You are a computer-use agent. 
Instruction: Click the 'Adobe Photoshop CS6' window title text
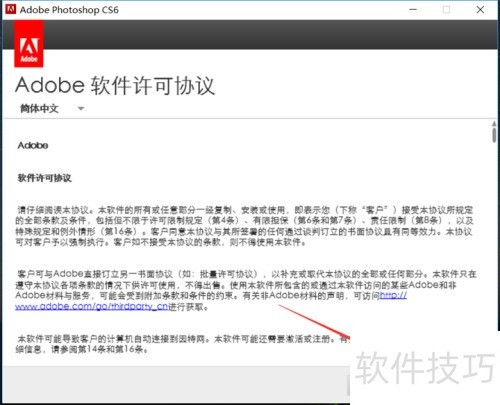(x=69, y=10)
